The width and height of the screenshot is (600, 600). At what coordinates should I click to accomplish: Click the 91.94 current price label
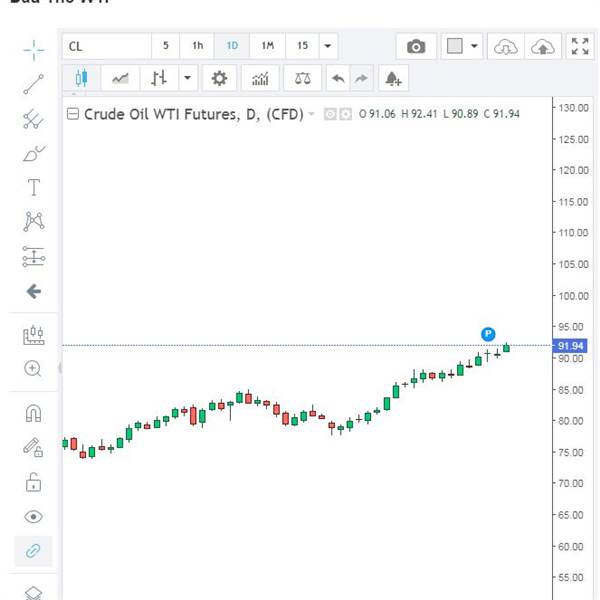[570, 346]
